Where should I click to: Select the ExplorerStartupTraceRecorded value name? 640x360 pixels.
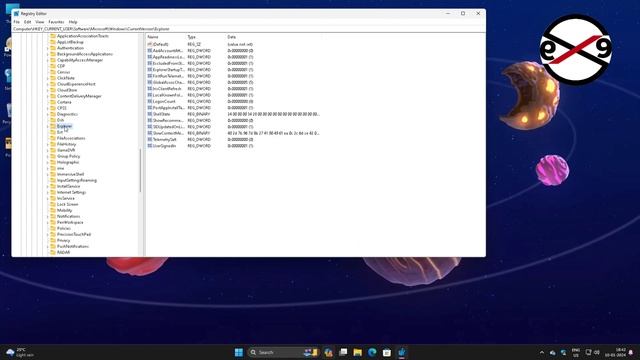(169, 70)
